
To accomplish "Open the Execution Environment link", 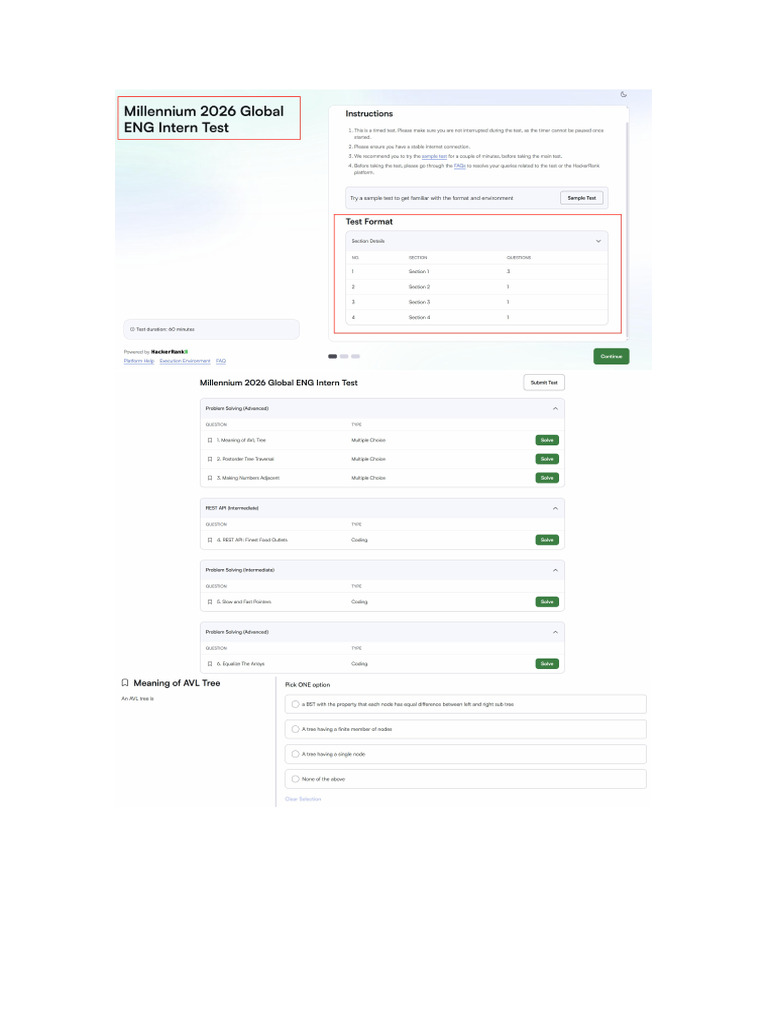I will 185,361.
